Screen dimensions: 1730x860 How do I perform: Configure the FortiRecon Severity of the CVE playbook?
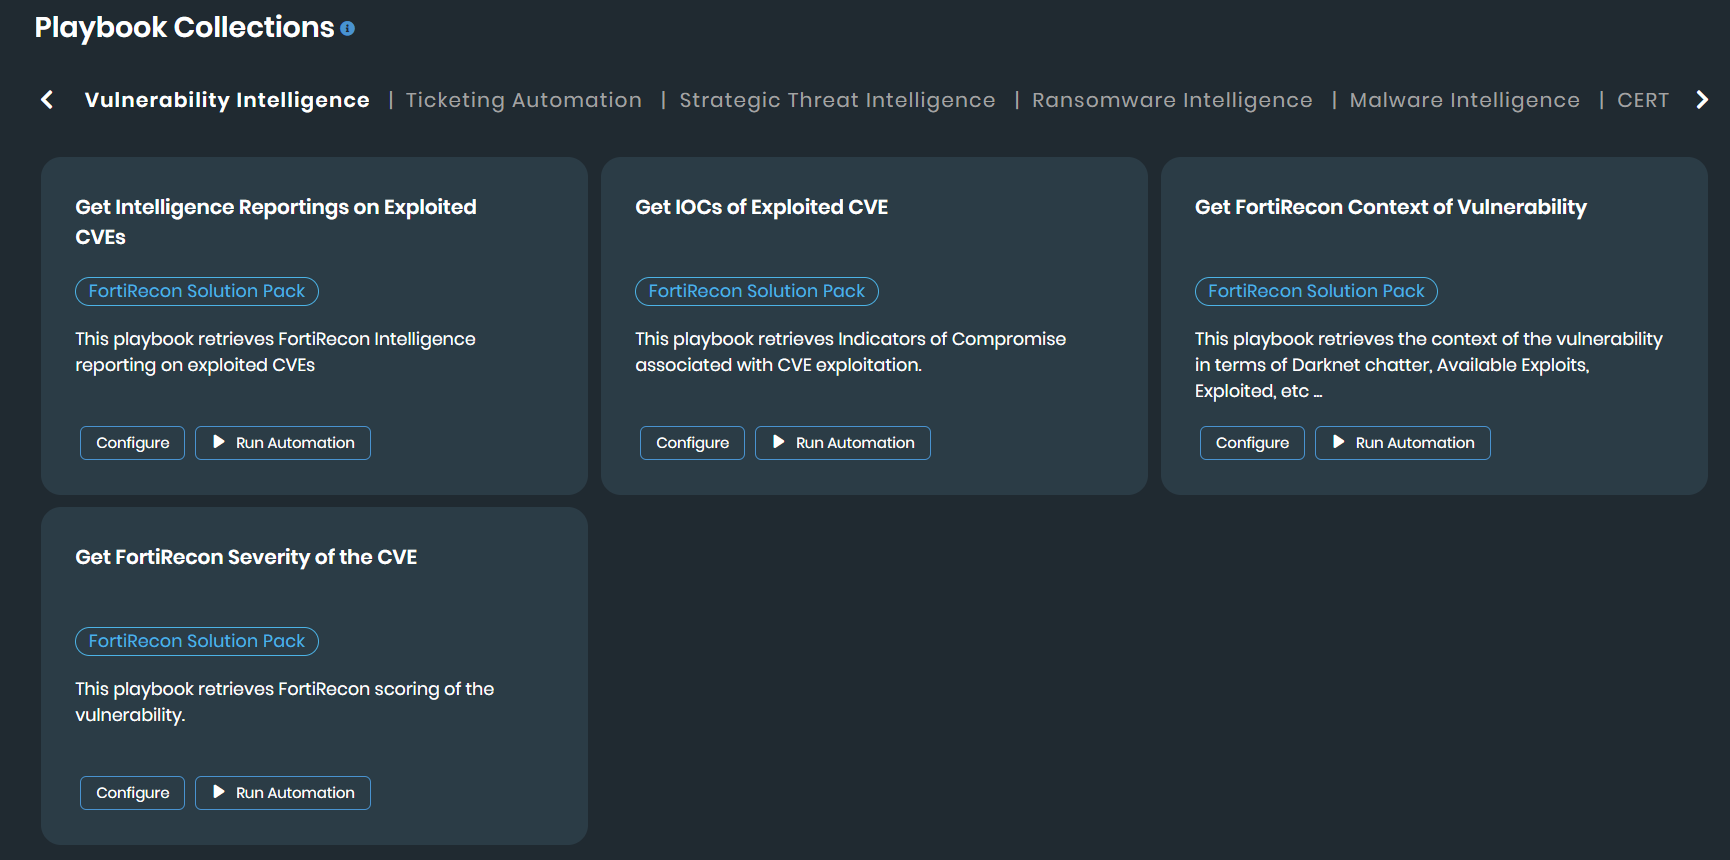point(133,793)
